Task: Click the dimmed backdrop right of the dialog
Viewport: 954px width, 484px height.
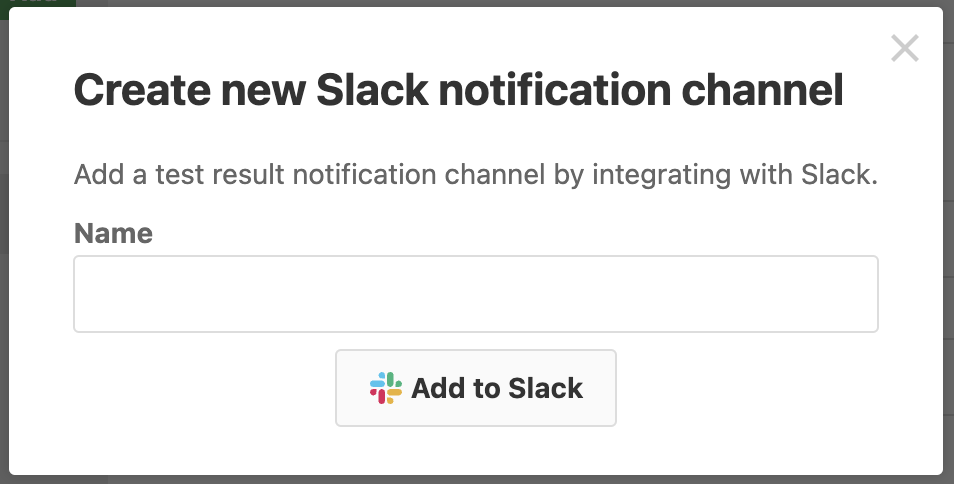Action: [x=949, y=243]
